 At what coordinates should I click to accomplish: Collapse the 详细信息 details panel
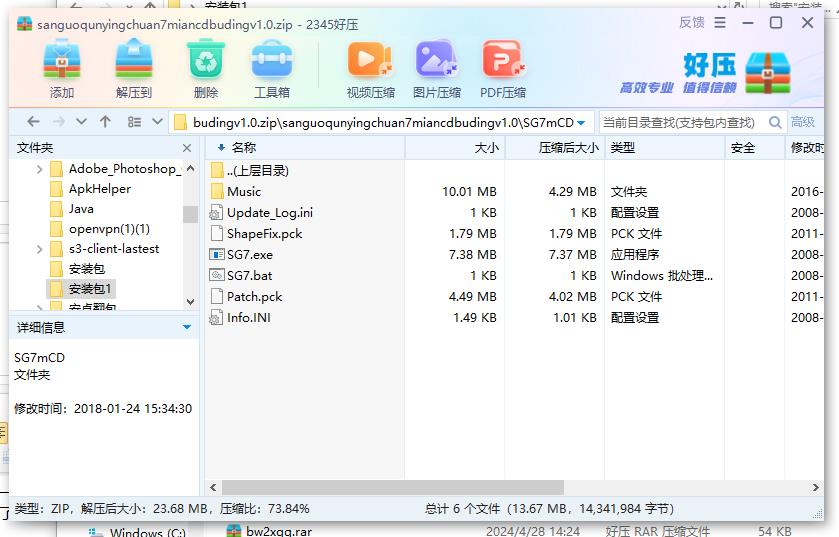point(187,327)
